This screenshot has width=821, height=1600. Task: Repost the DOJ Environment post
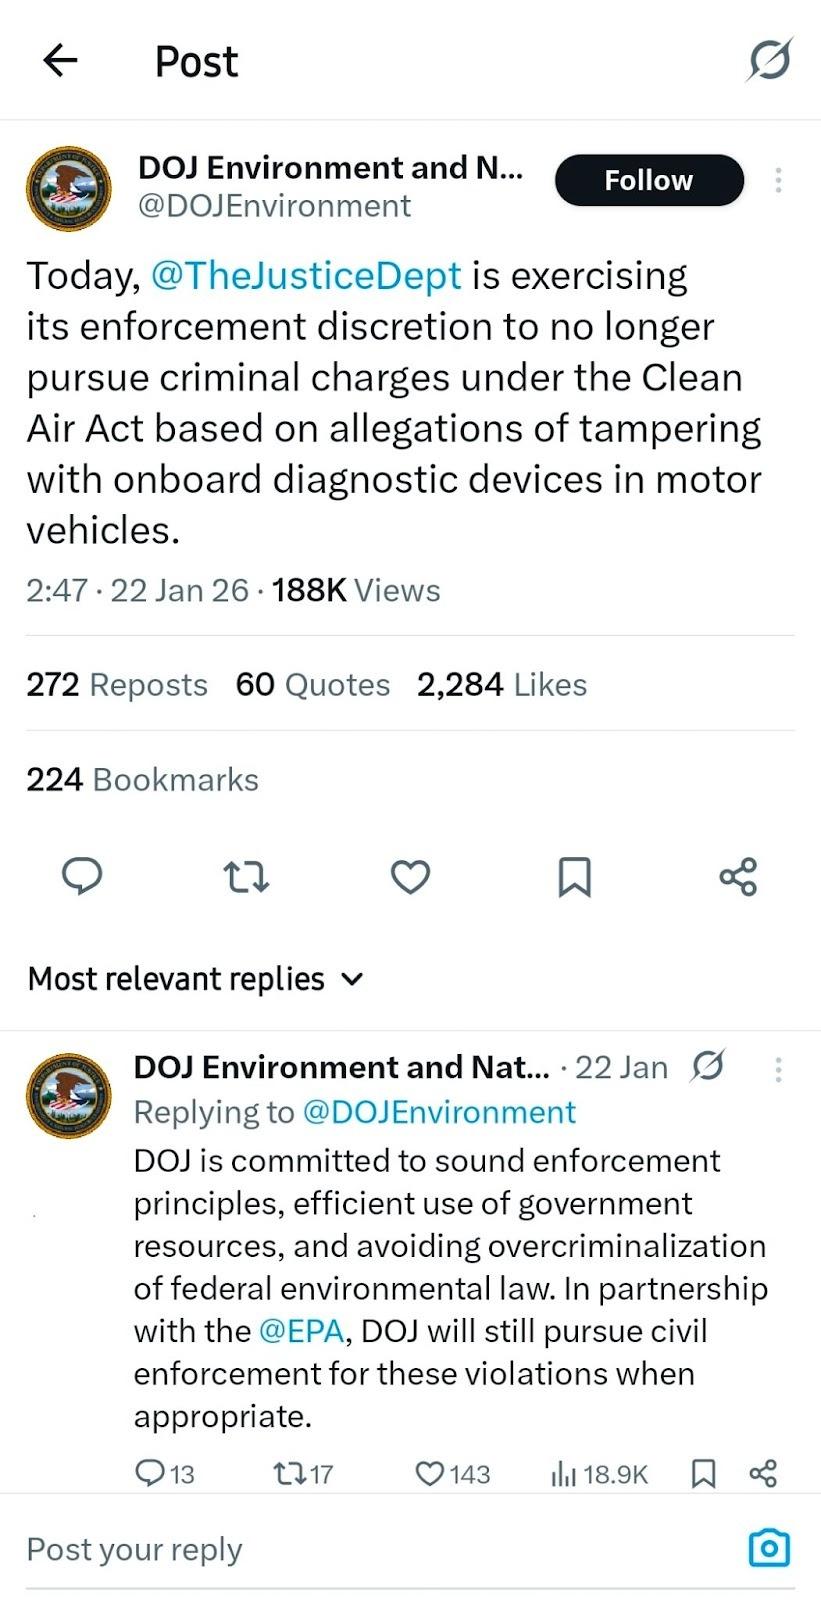tap(246, 877)
